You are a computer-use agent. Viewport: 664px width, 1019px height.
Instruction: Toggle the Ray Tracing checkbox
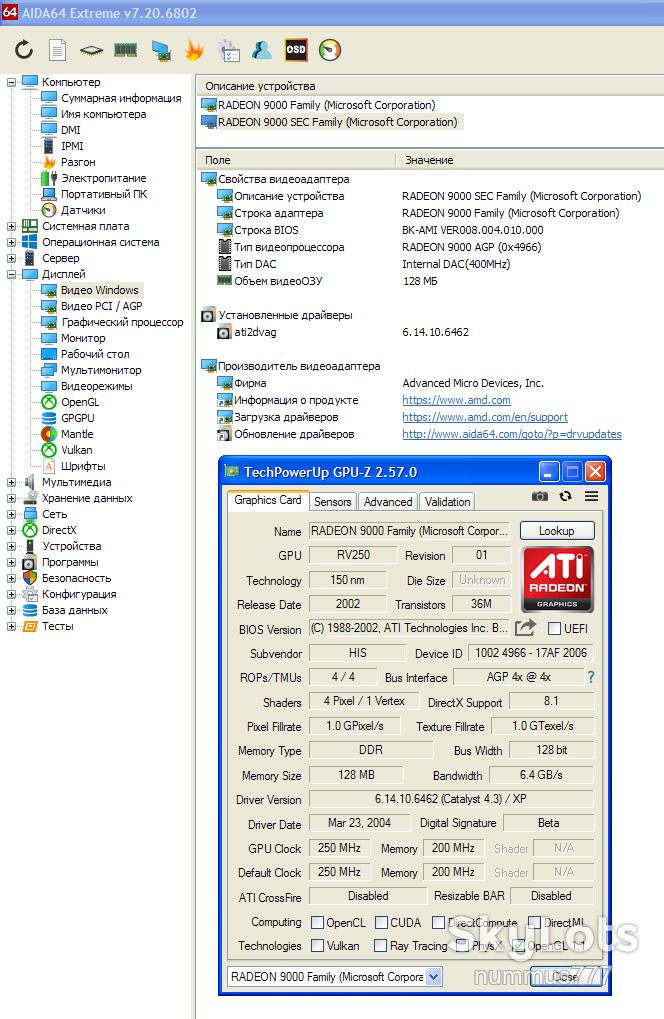click(x=381, y=946)
